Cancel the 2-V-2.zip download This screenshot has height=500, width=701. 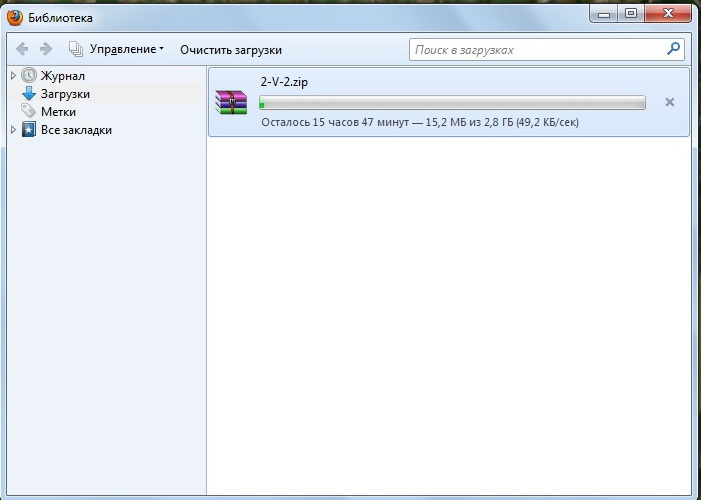(670, 102)
